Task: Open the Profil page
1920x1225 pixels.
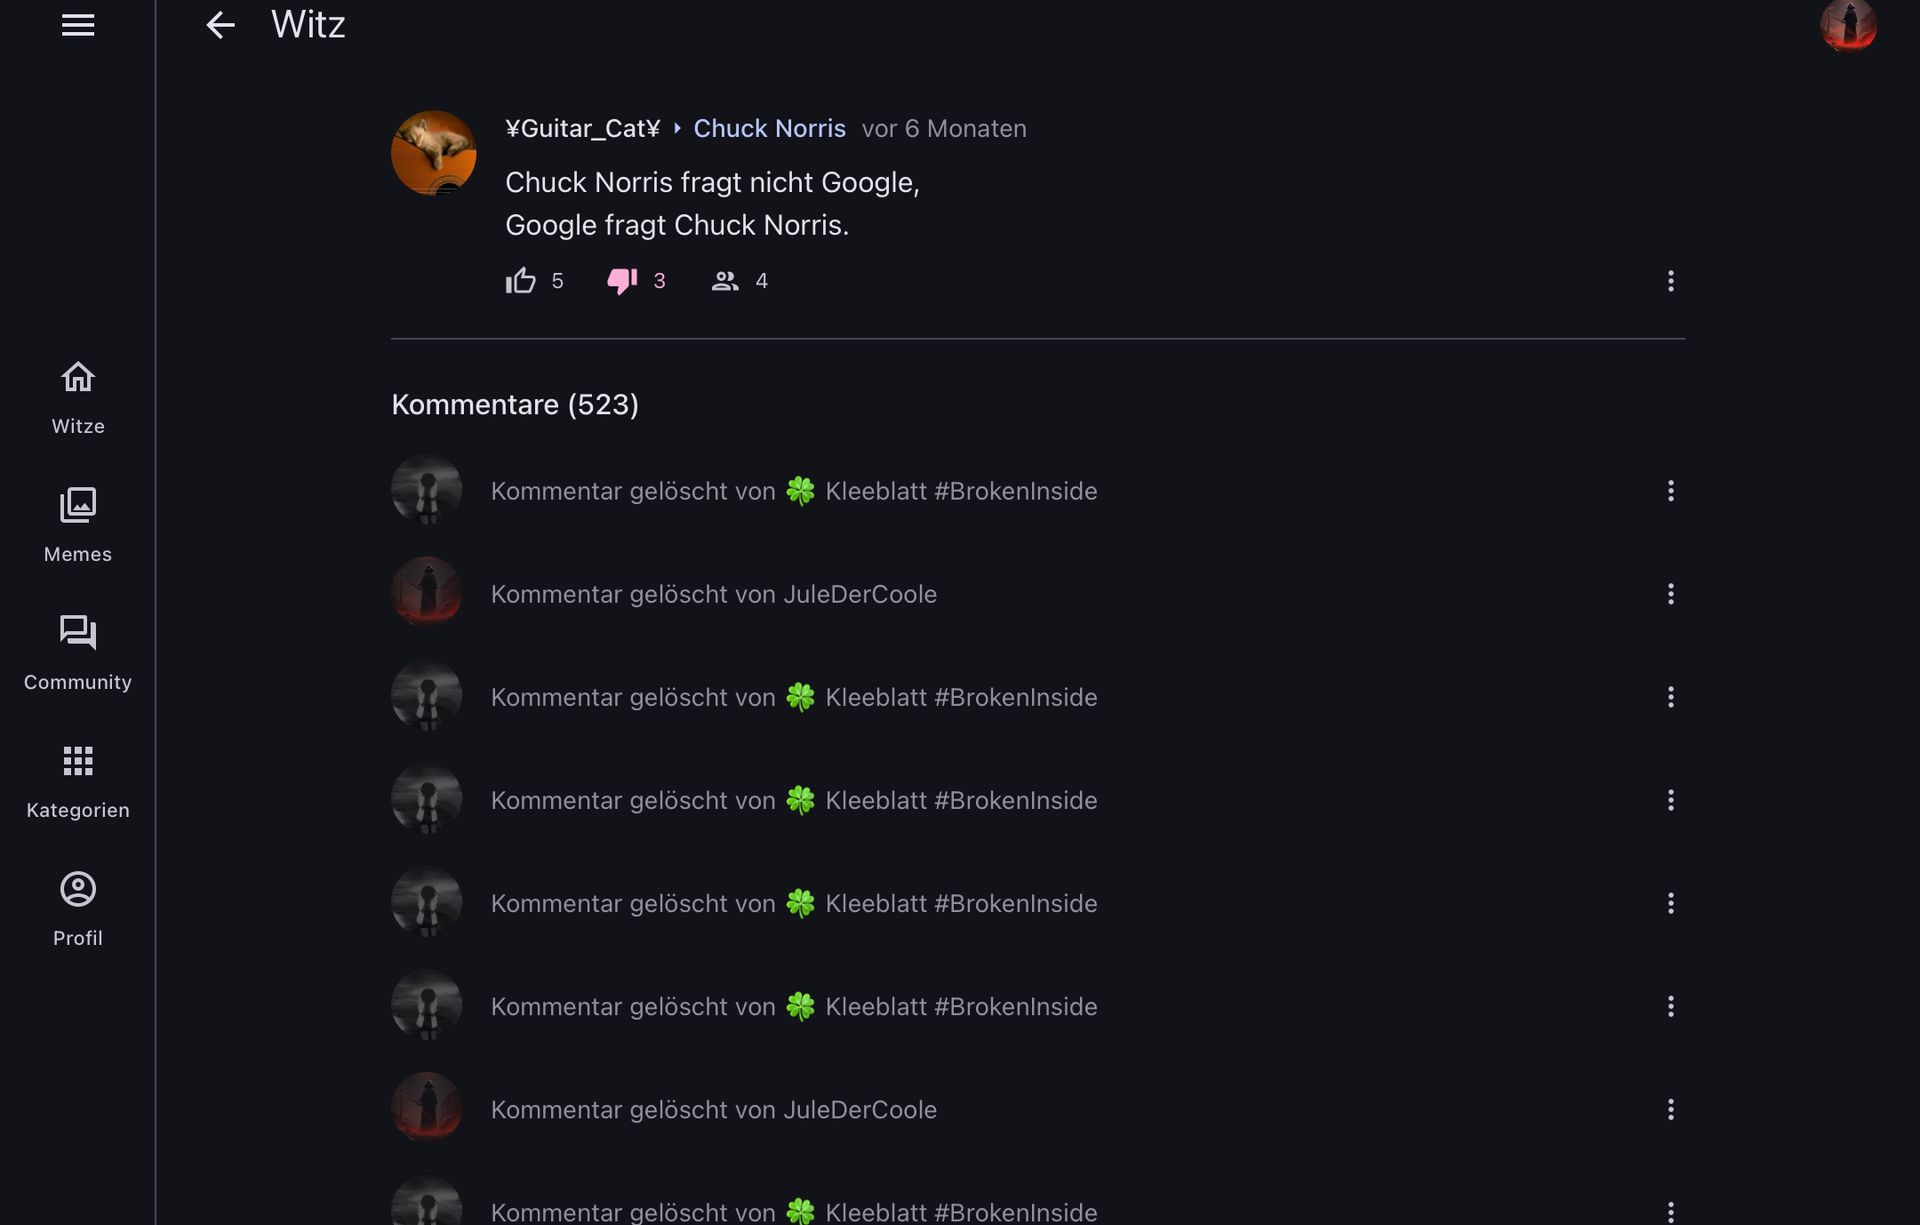Action: 78,909
